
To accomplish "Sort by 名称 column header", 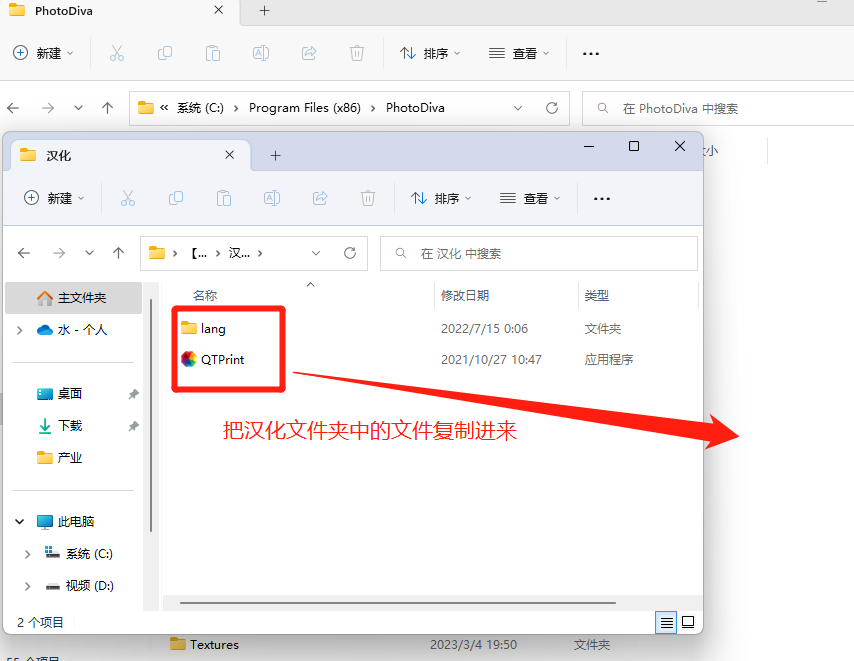I will point(205,296).
